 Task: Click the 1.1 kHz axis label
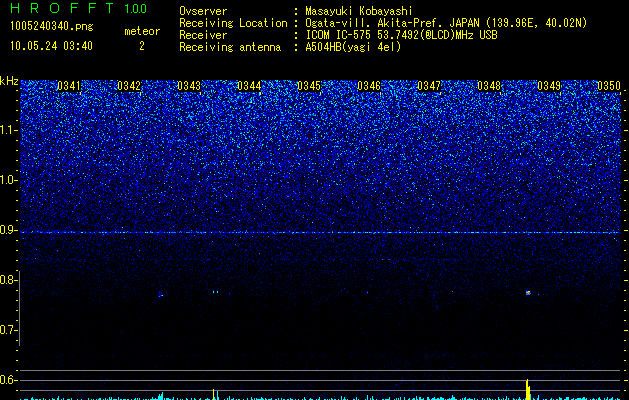coord(9,130)
